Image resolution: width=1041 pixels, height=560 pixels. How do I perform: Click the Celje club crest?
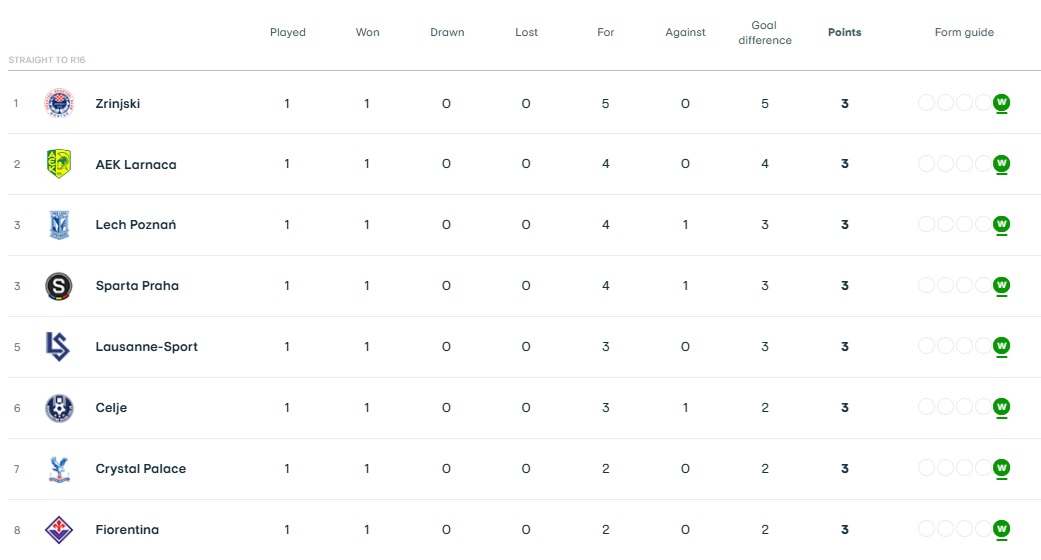click(59, 408)
